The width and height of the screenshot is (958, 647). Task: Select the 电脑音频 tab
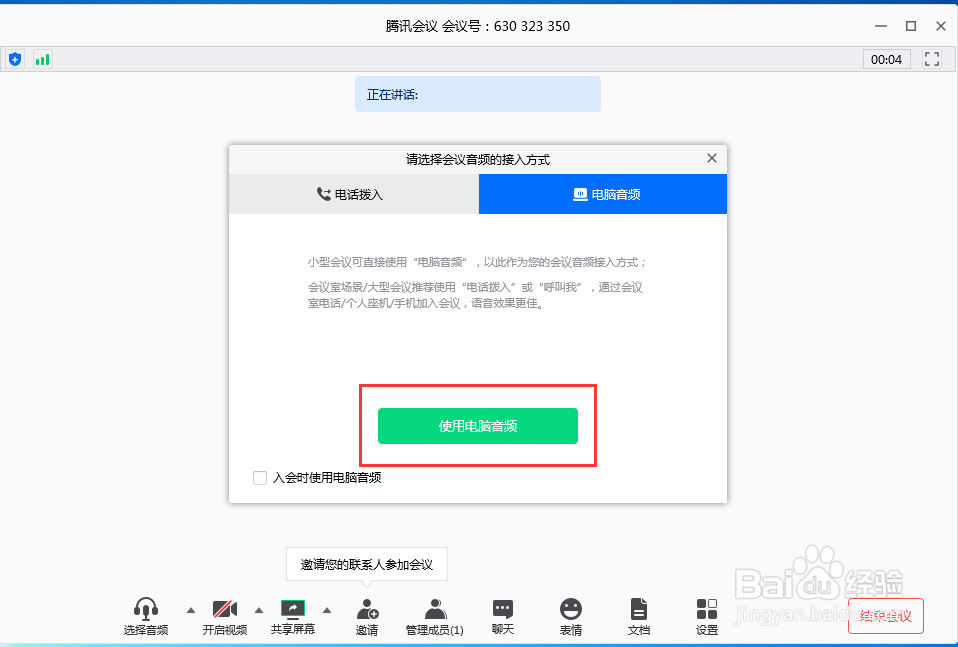603,194
